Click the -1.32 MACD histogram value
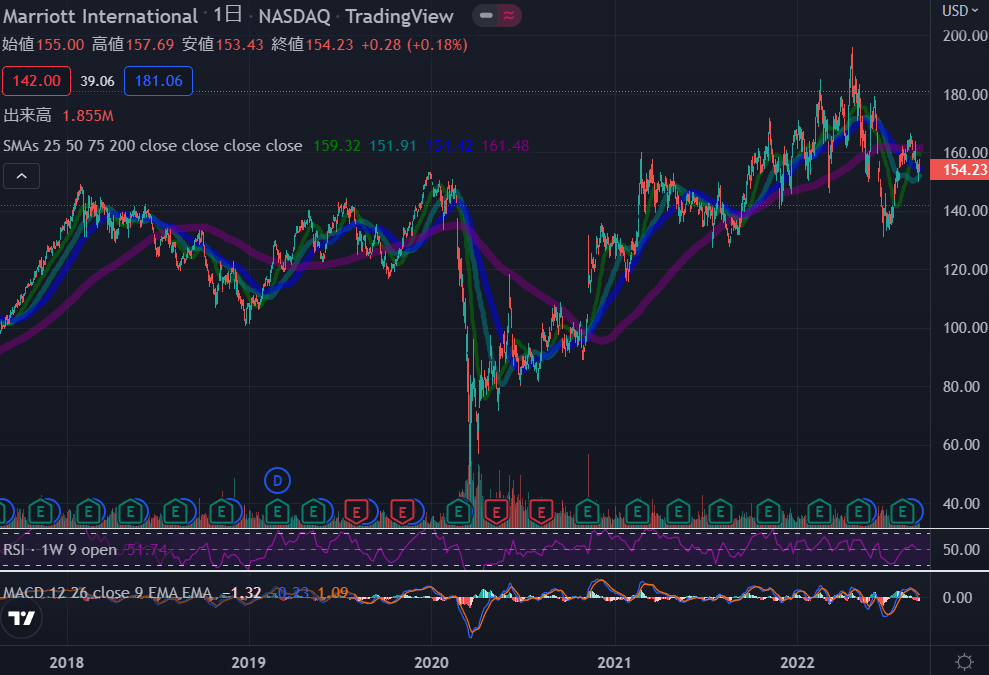Image resolution: width=989 pixels, height=675 pixels. click(x=242, y=592)
